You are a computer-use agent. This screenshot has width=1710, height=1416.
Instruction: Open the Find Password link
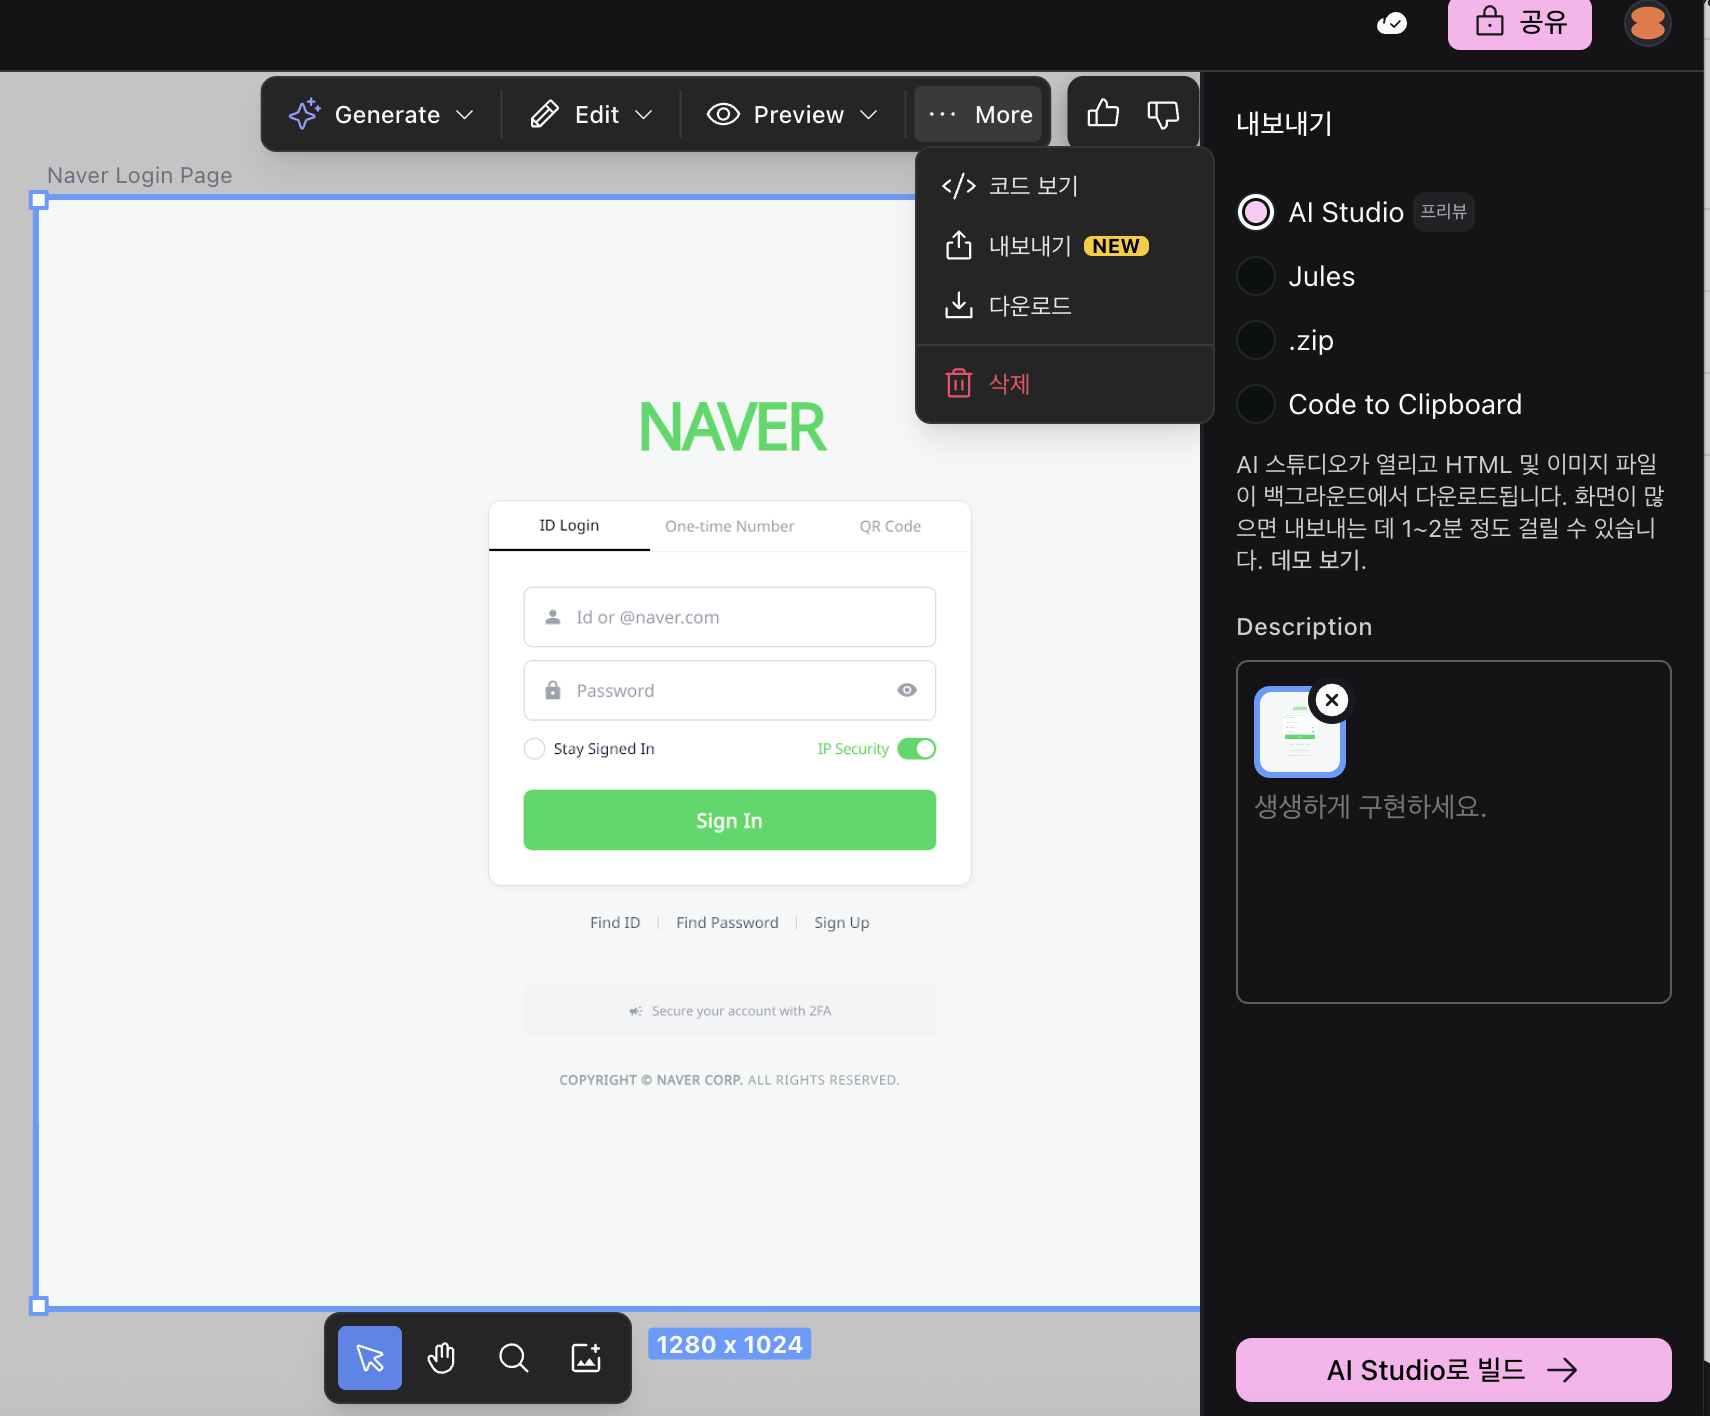click(727, 923)
